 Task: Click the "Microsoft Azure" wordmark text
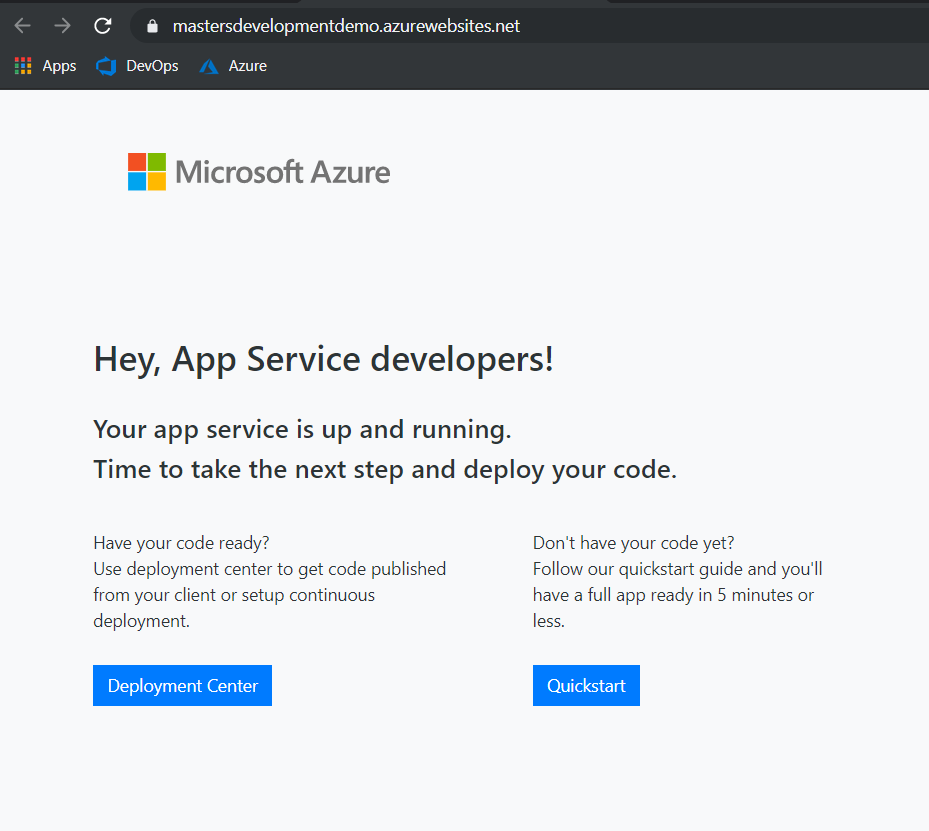(282, 172)
